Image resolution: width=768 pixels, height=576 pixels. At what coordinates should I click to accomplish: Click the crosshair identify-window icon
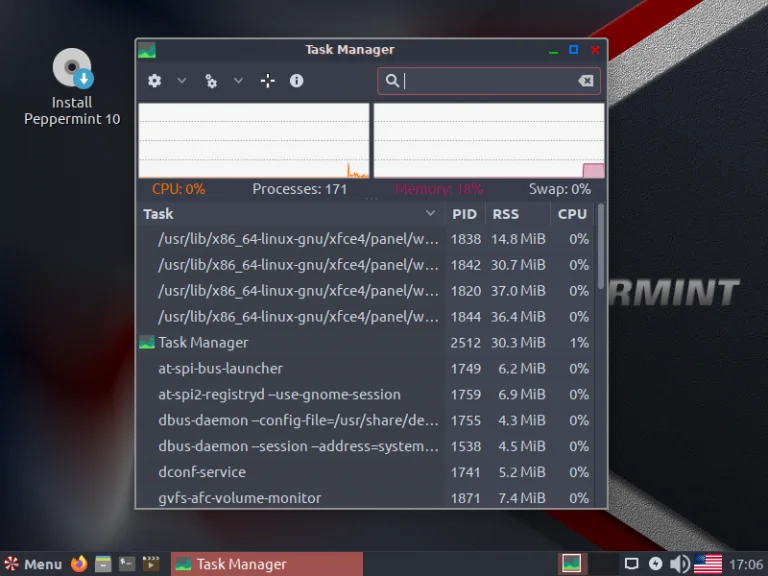point(268,81)
